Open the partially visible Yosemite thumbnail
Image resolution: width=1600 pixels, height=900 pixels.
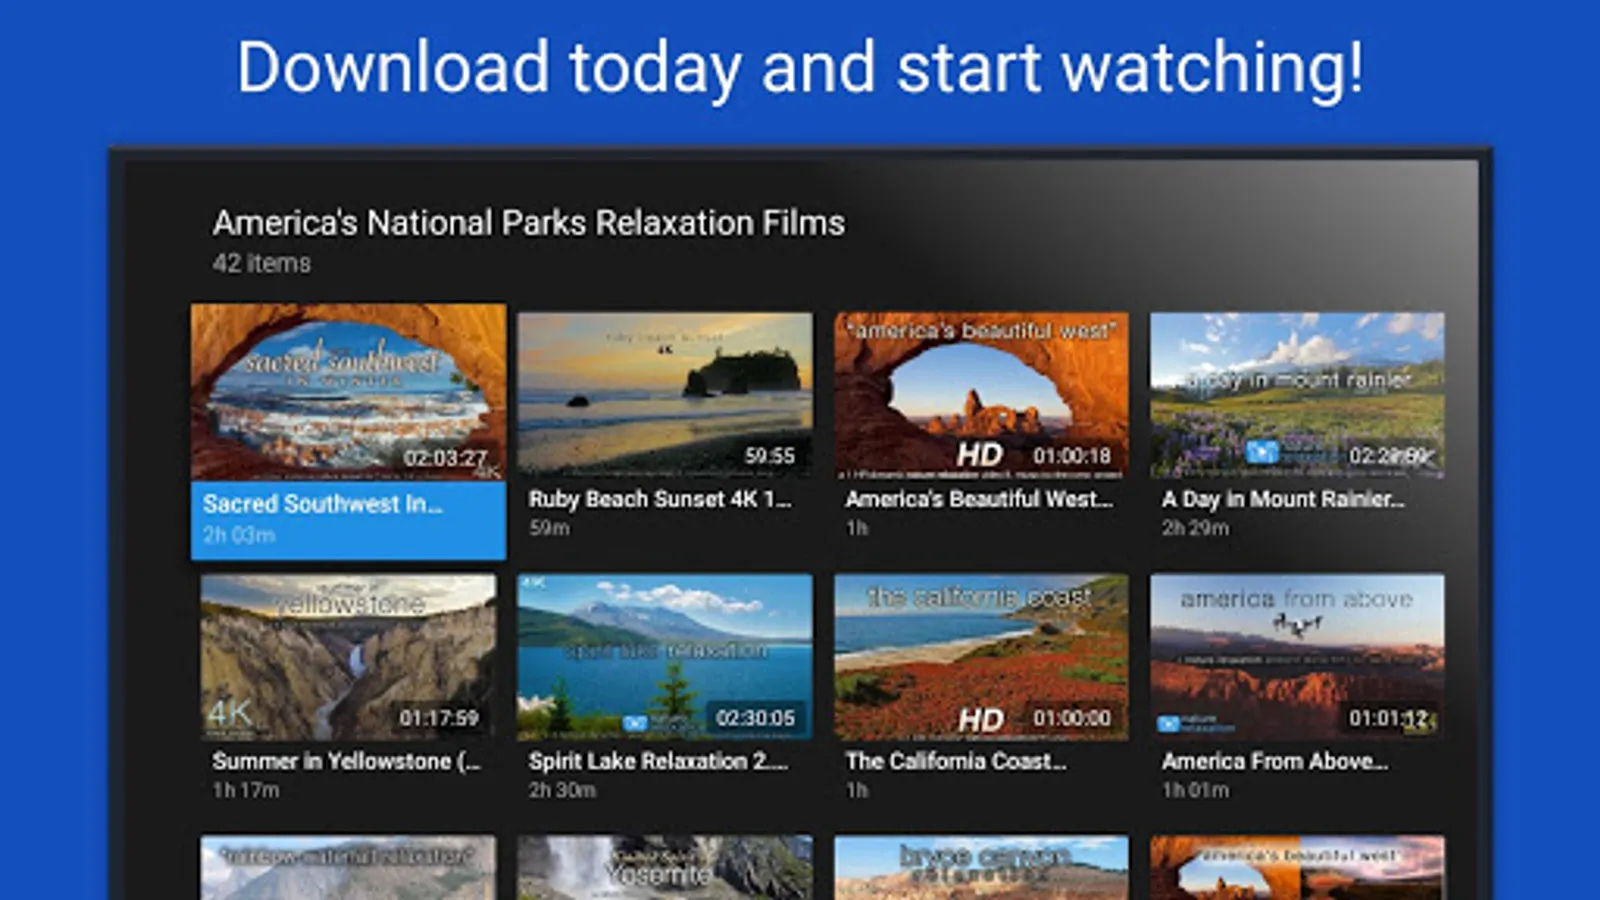click(665, 868)
